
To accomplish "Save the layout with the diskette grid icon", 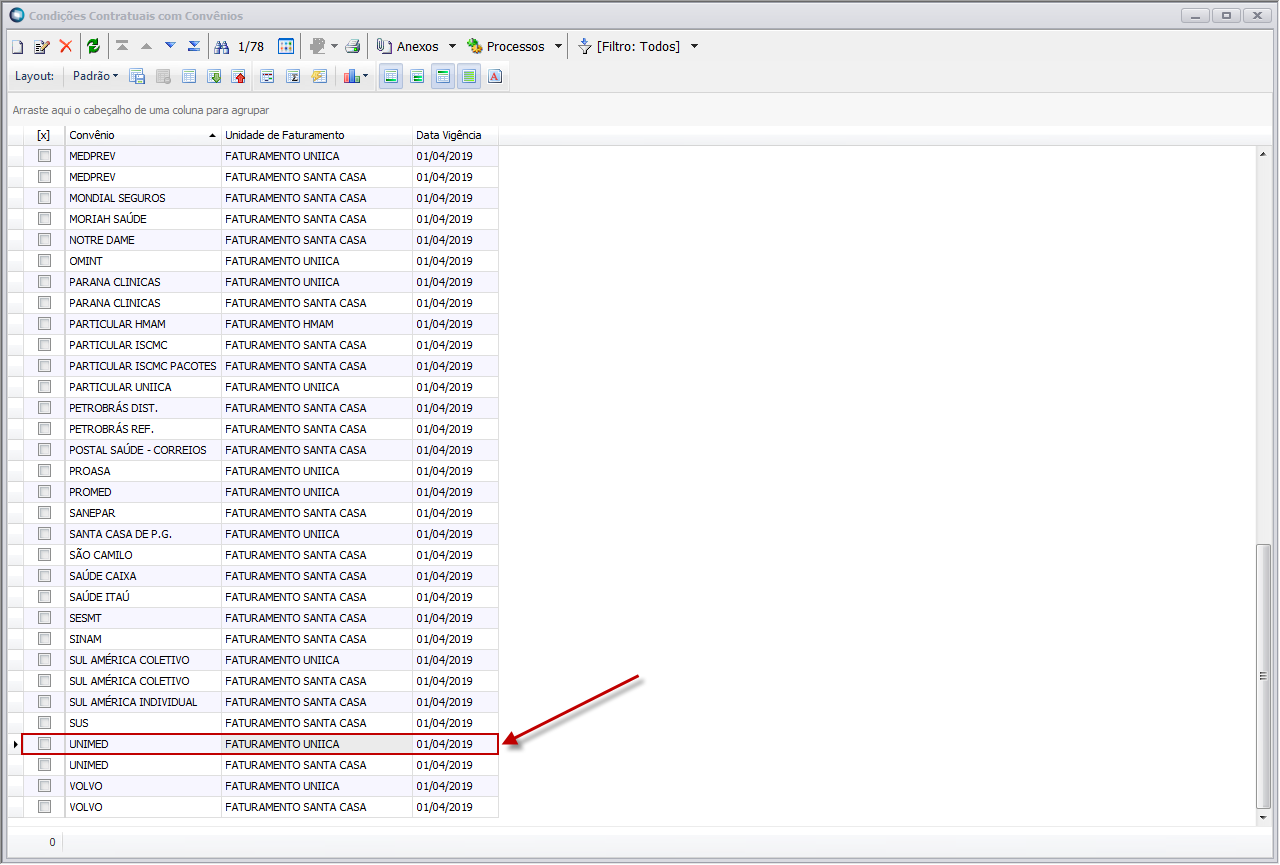I will click(x=137, y=76).
